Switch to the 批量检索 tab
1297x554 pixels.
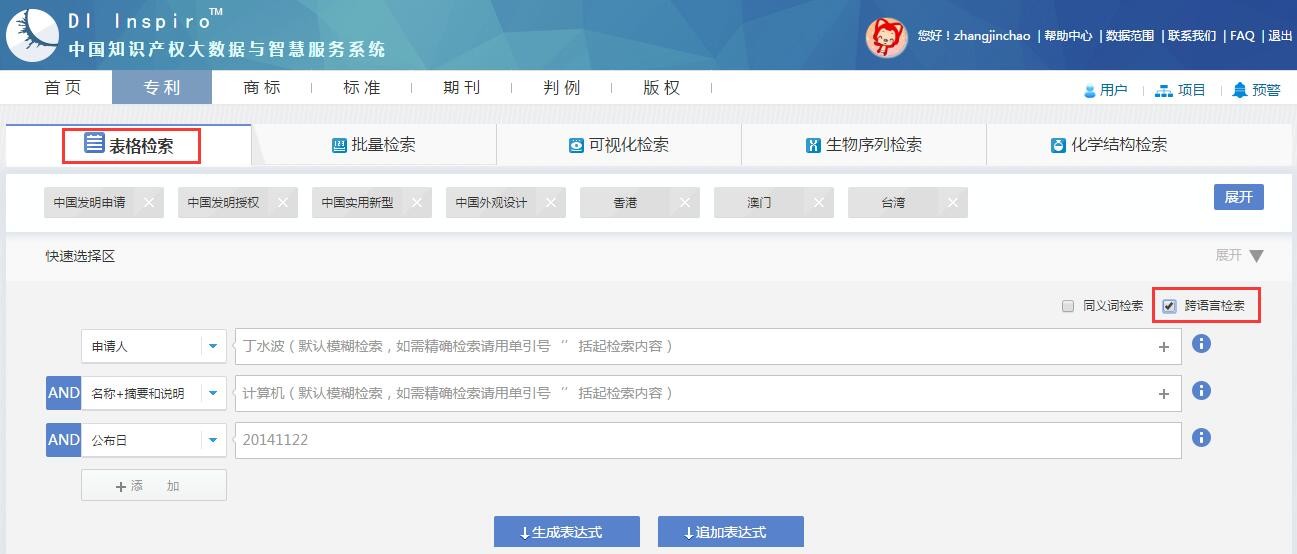click(374, 145)
